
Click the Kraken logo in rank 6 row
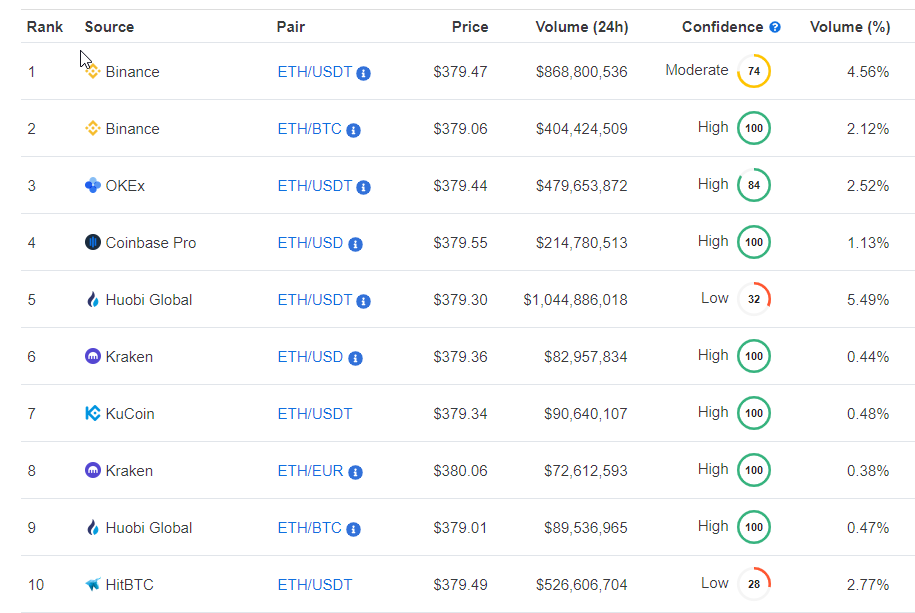93,356
